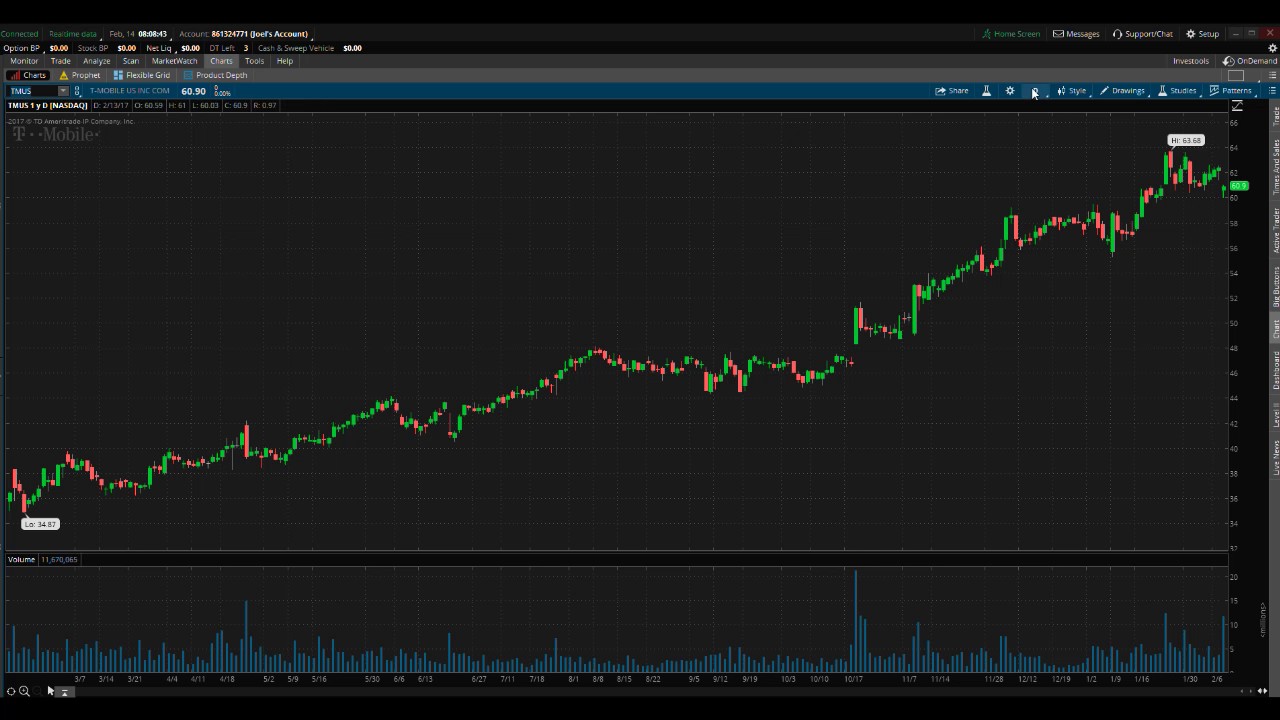1280x720 pixels.
Task: Expand the symbol selector dropdown arrow
Action: point(63,91)
